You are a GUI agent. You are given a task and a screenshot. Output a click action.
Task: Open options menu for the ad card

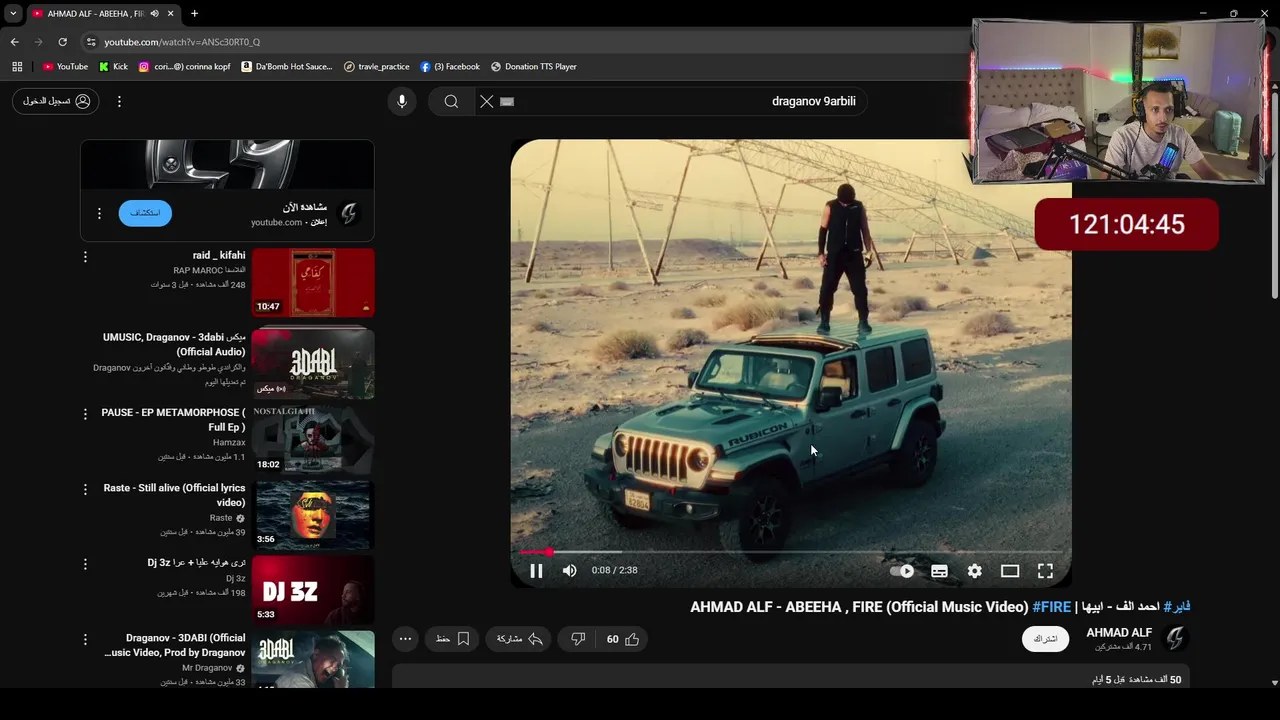click(x=99, y=213)
